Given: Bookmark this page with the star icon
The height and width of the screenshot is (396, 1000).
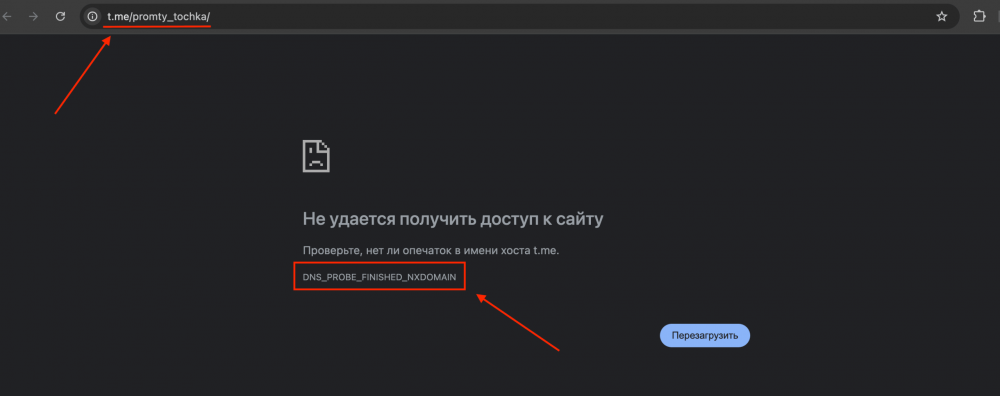Looking at the screenshot, I should pos(941,17).
